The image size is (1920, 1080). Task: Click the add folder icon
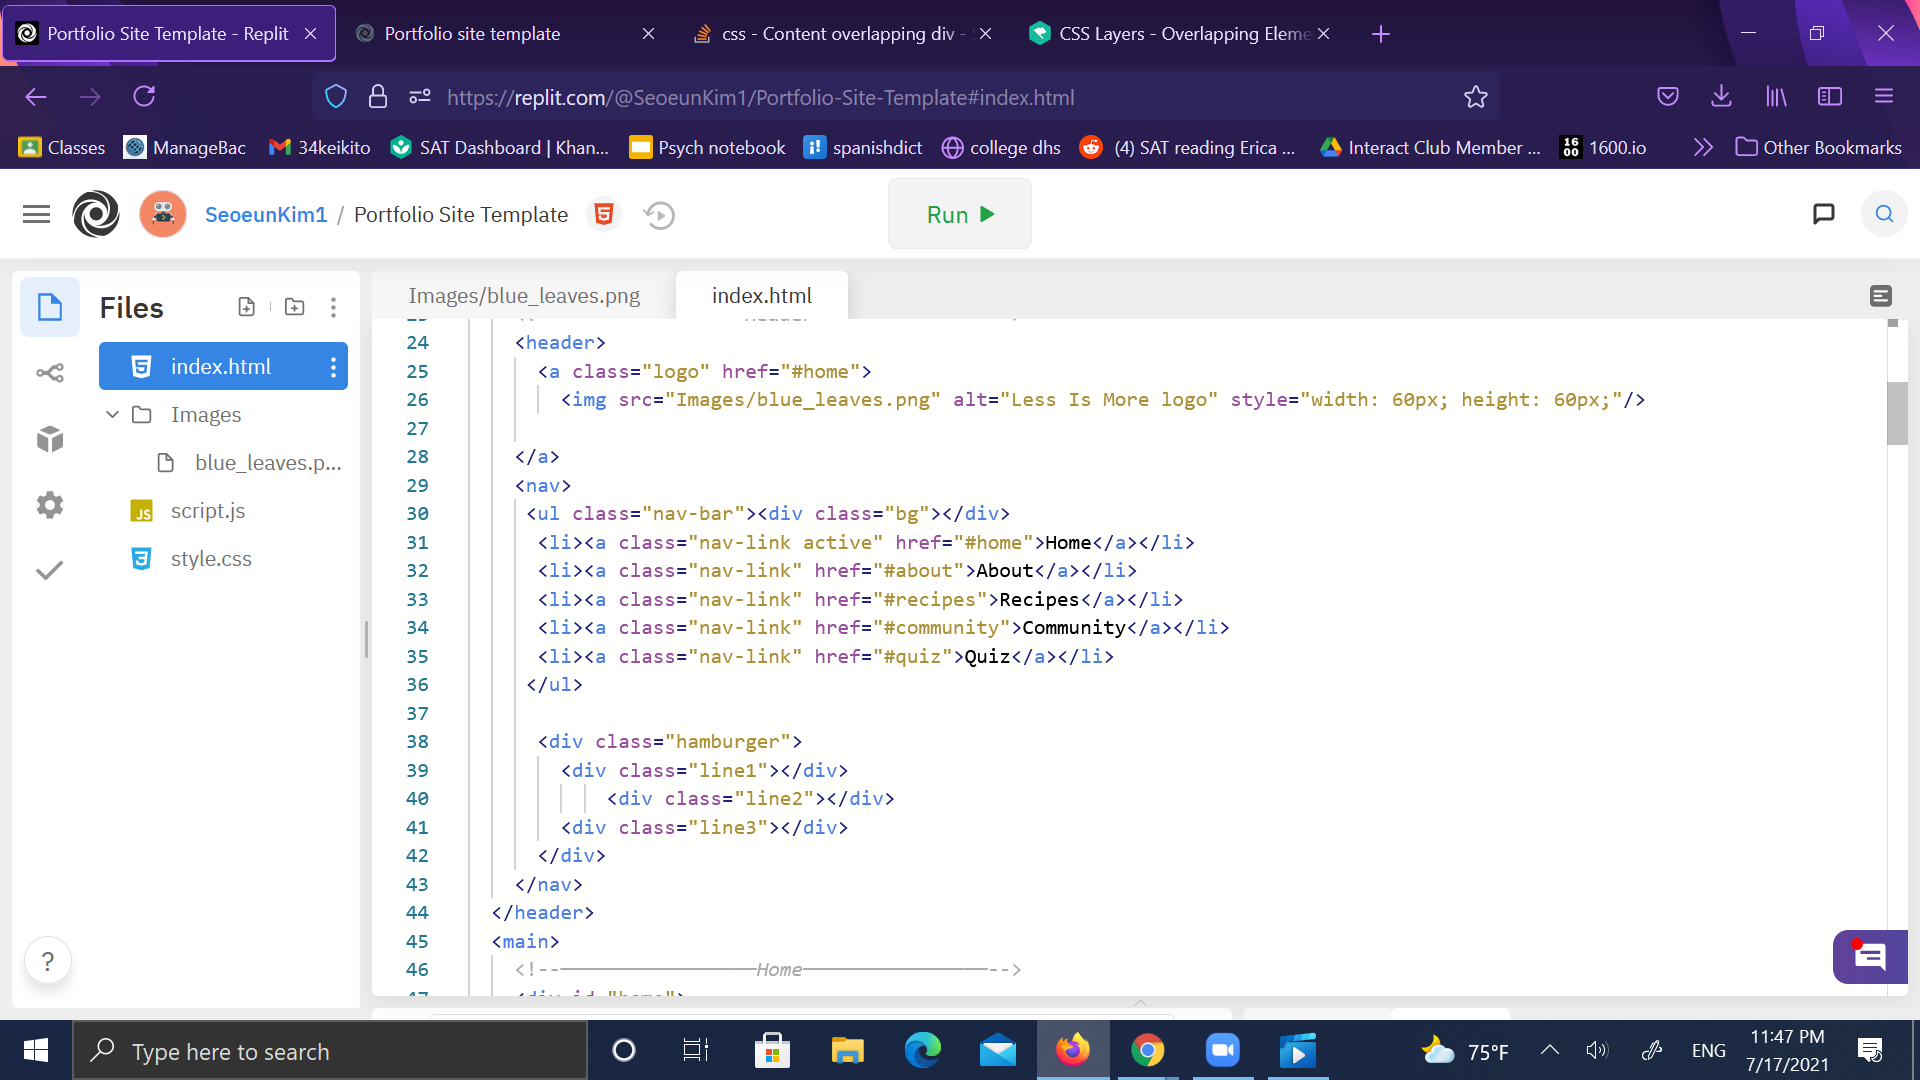tap(294, 307)
